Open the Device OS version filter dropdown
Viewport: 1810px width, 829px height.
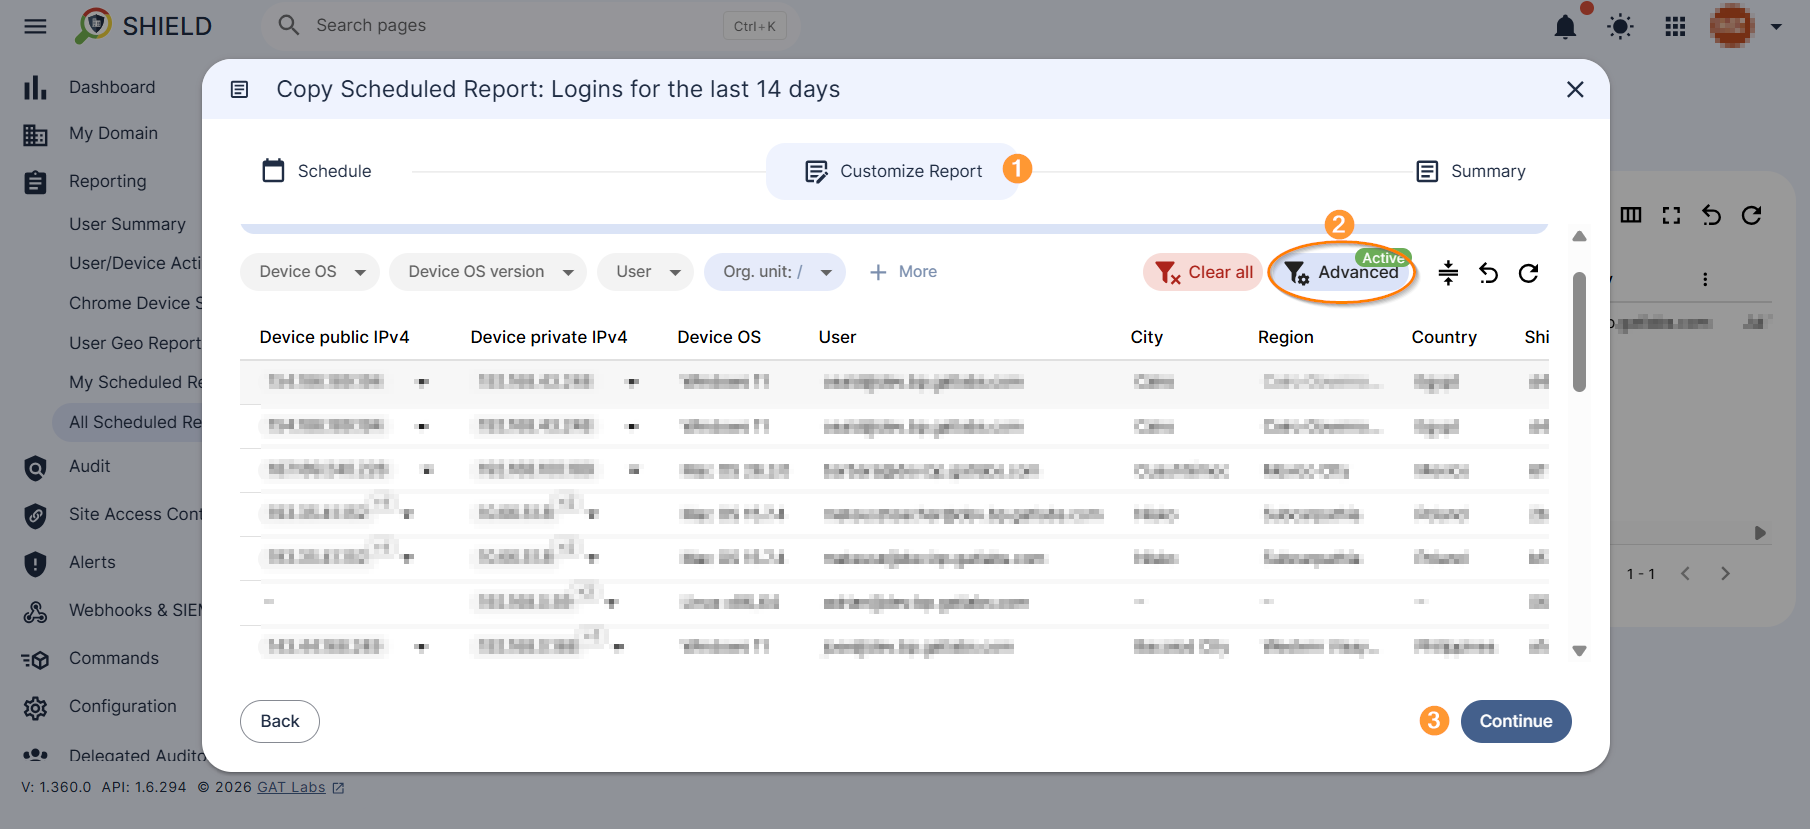coord(488,272)
